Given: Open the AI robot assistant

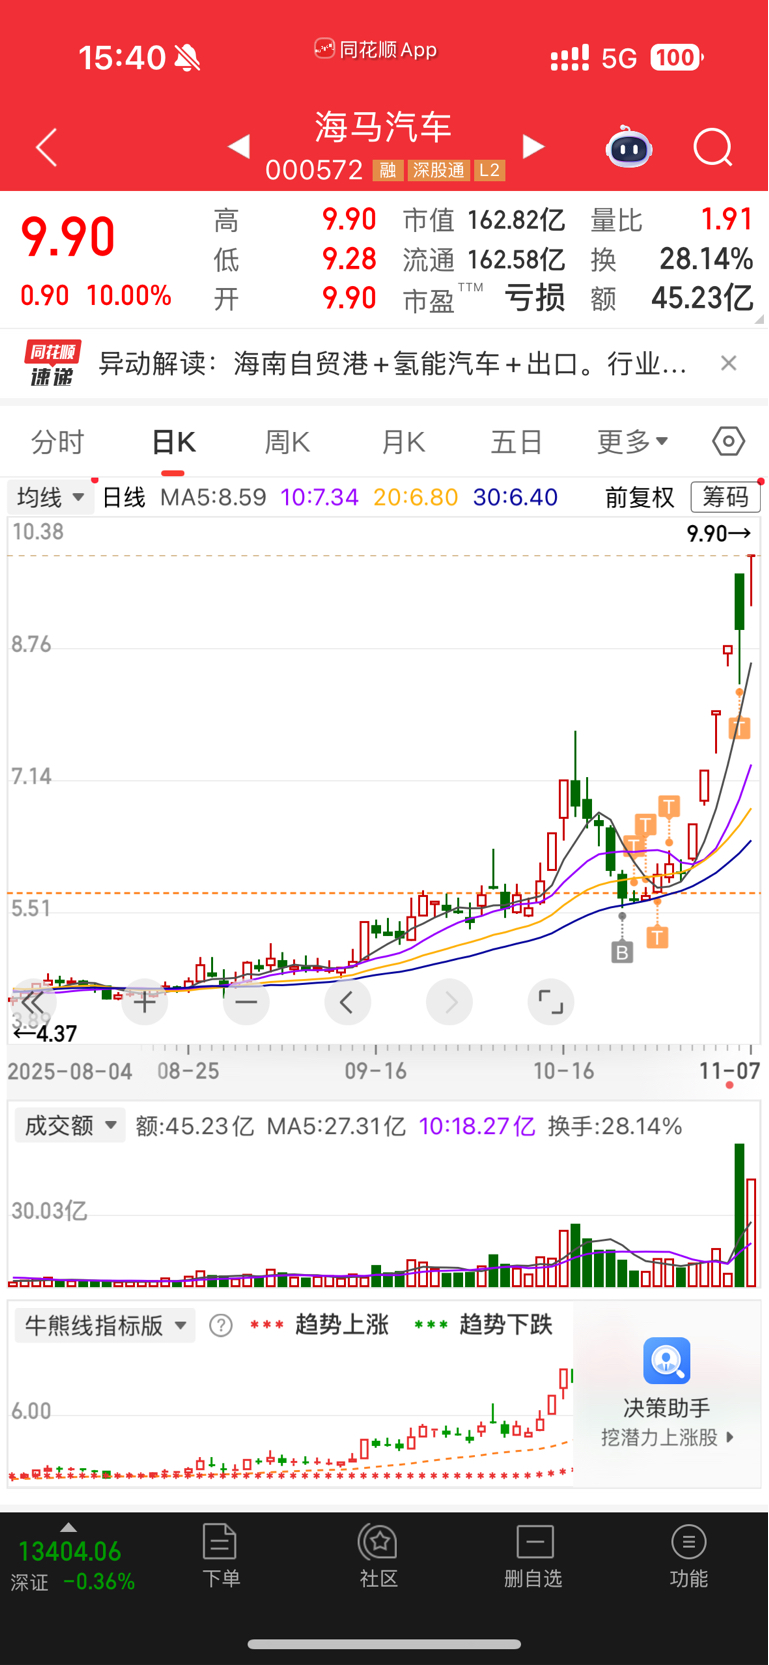Looking at the screenshot, I should point(629,148).
